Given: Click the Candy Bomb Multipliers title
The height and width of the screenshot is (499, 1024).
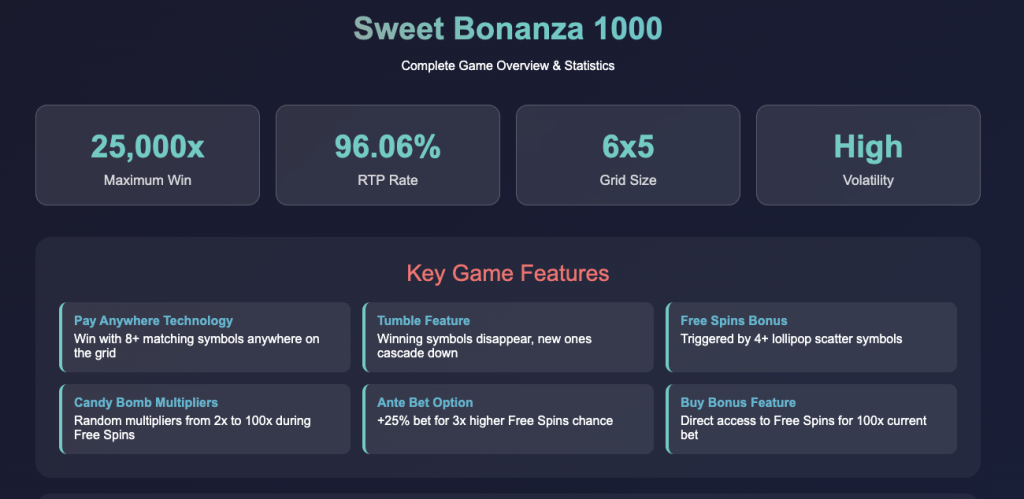Looking at the screenshot, I should pos(146,403).
